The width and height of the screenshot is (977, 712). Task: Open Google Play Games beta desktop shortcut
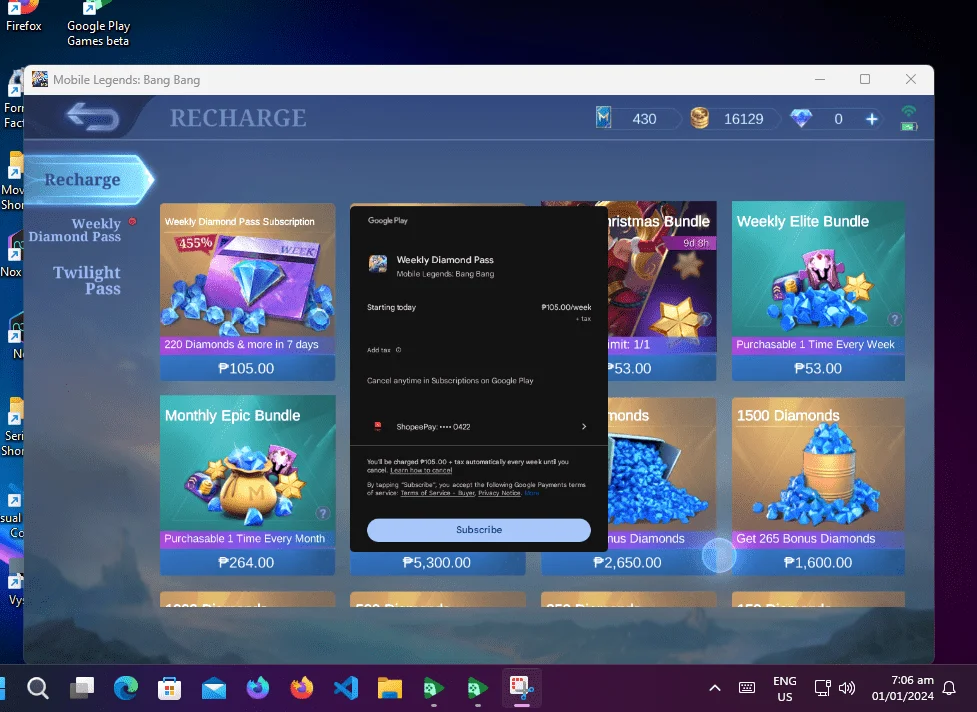[x=98, y=24]
